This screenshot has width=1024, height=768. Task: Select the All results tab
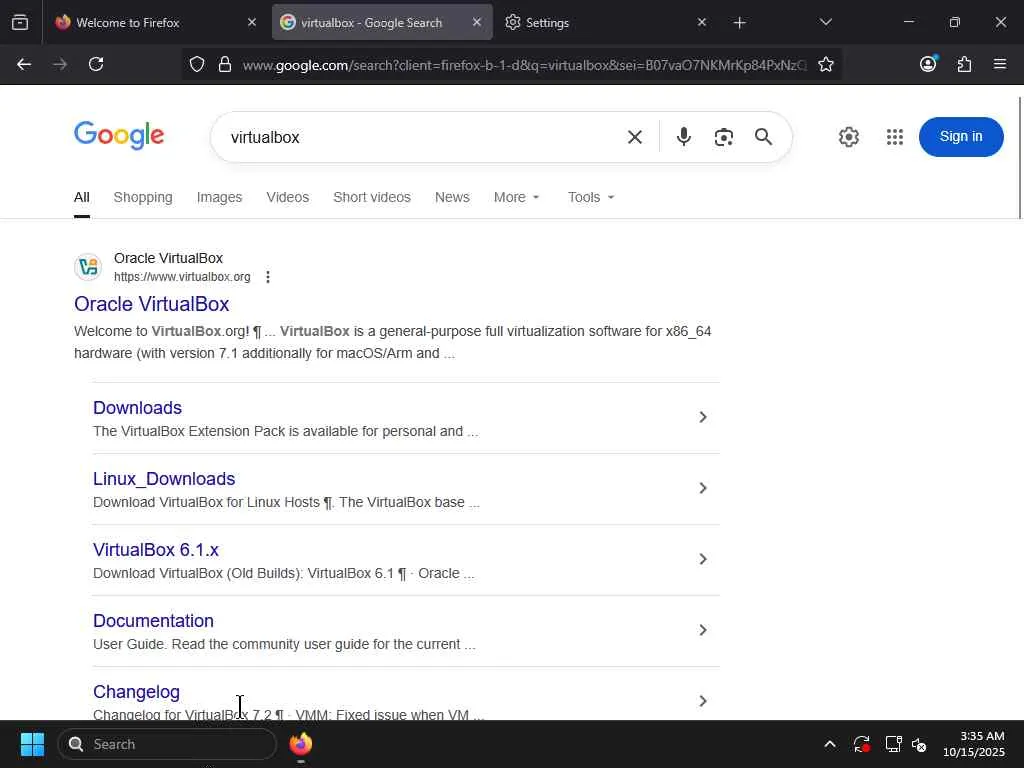pos(82,197)
